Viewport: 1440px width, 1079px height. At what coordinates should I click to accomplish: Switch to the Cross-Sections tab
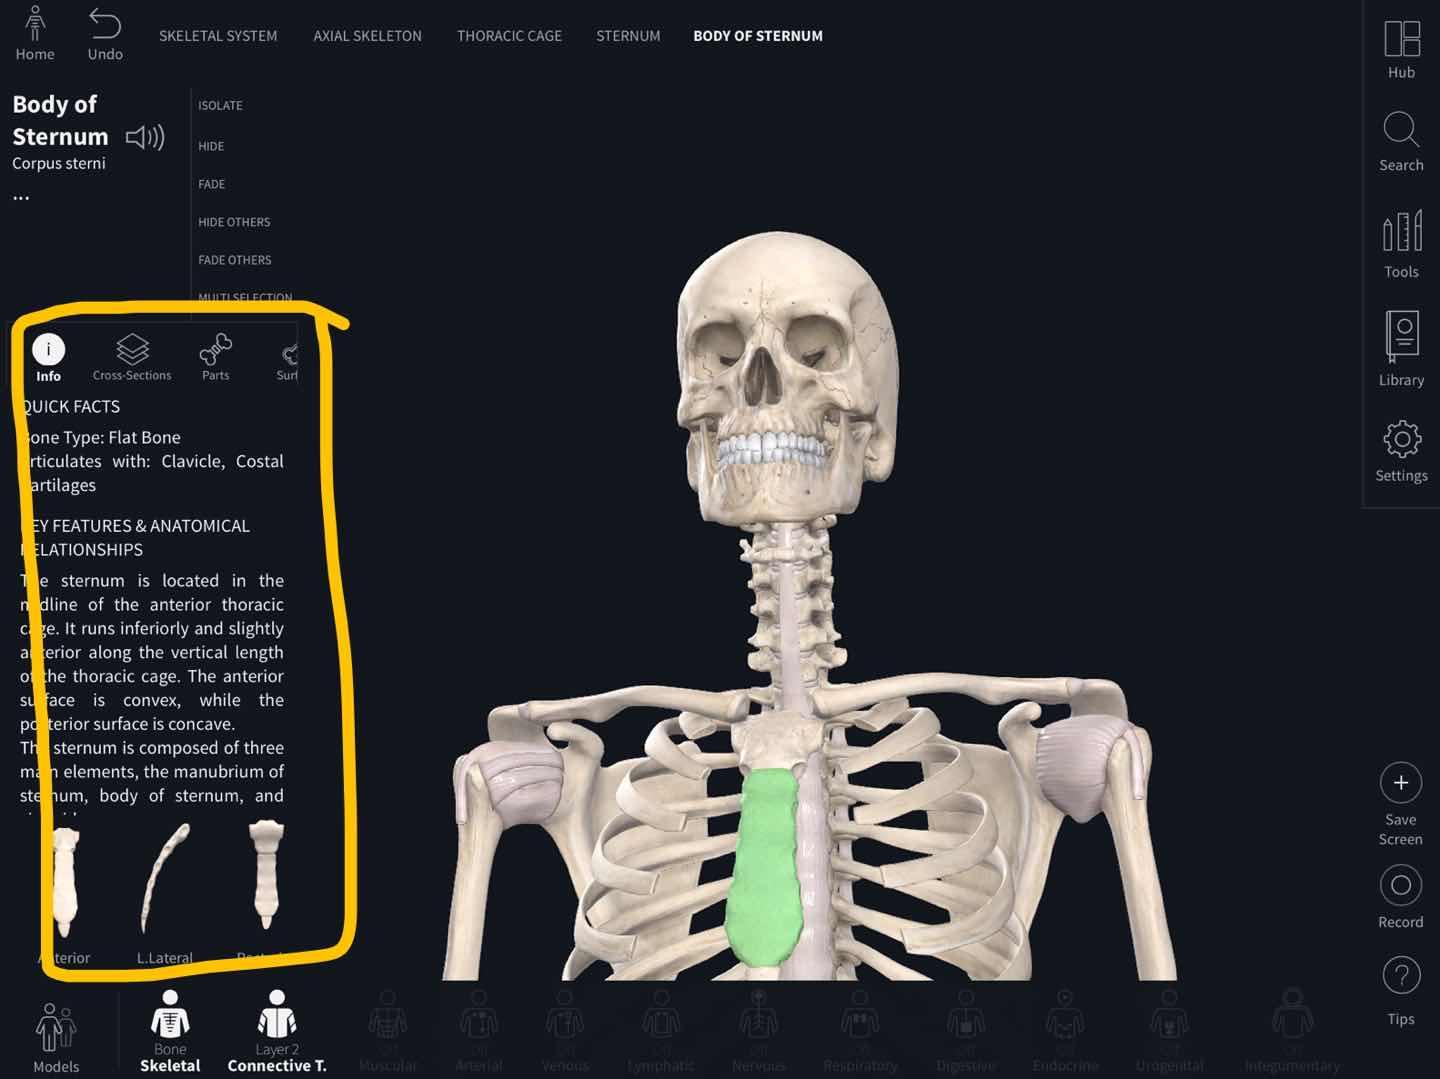(132, 357)
